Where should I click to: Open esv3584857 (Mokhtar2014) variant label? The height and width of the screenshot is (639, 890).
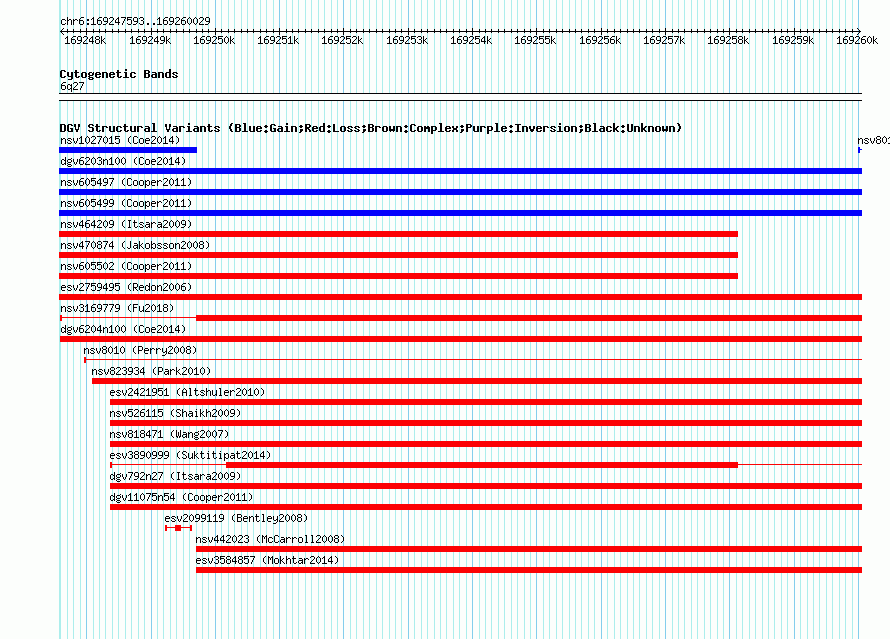click(267, 560)
